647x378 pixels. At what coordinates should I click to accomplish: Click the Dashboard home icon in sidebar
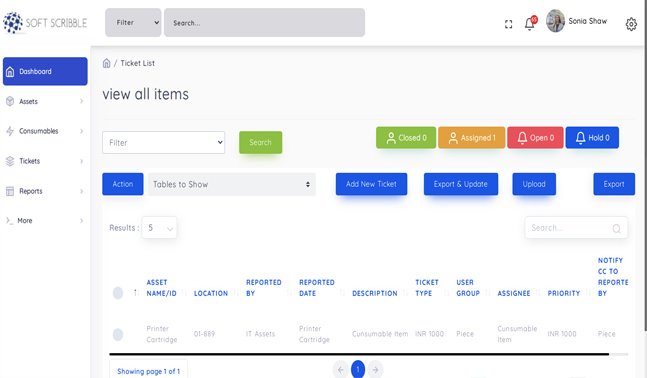tap(10, 71)
